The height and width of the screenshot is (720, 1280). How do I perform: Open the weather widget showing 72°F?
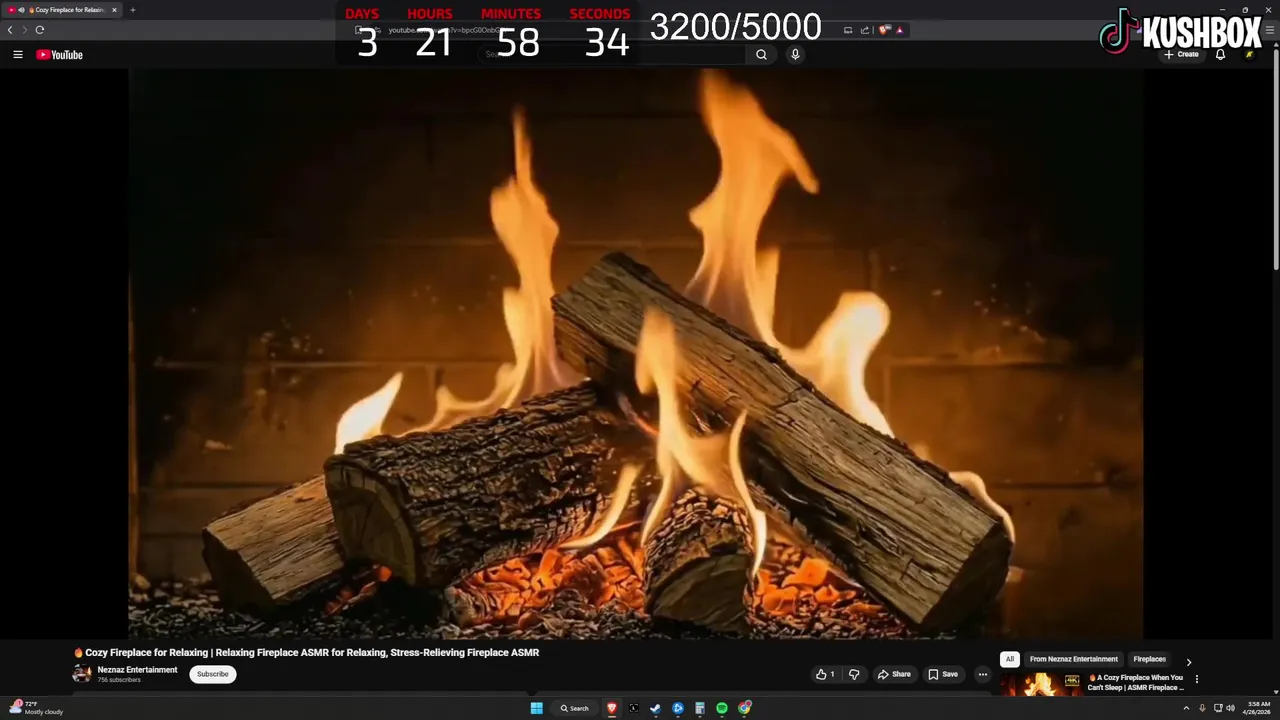click(x=37, y=708)
